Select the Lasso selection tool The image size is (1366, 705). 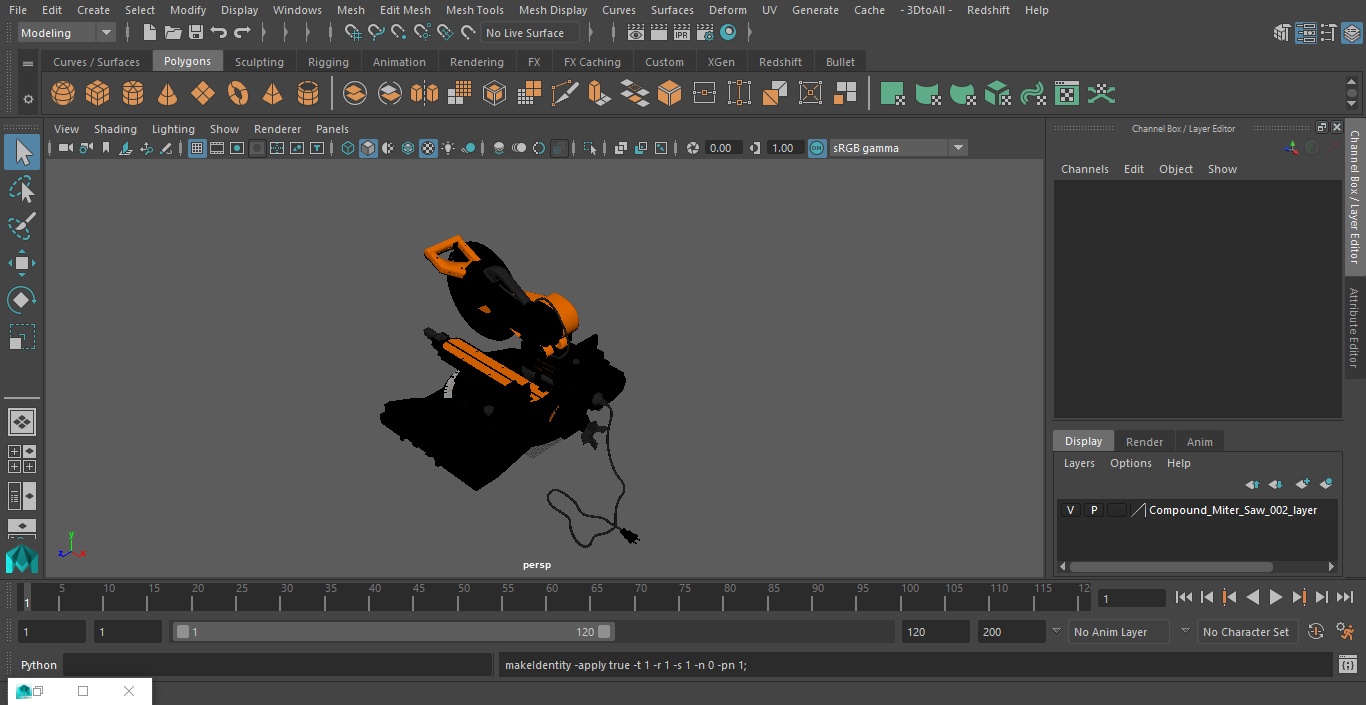(22, 189)
